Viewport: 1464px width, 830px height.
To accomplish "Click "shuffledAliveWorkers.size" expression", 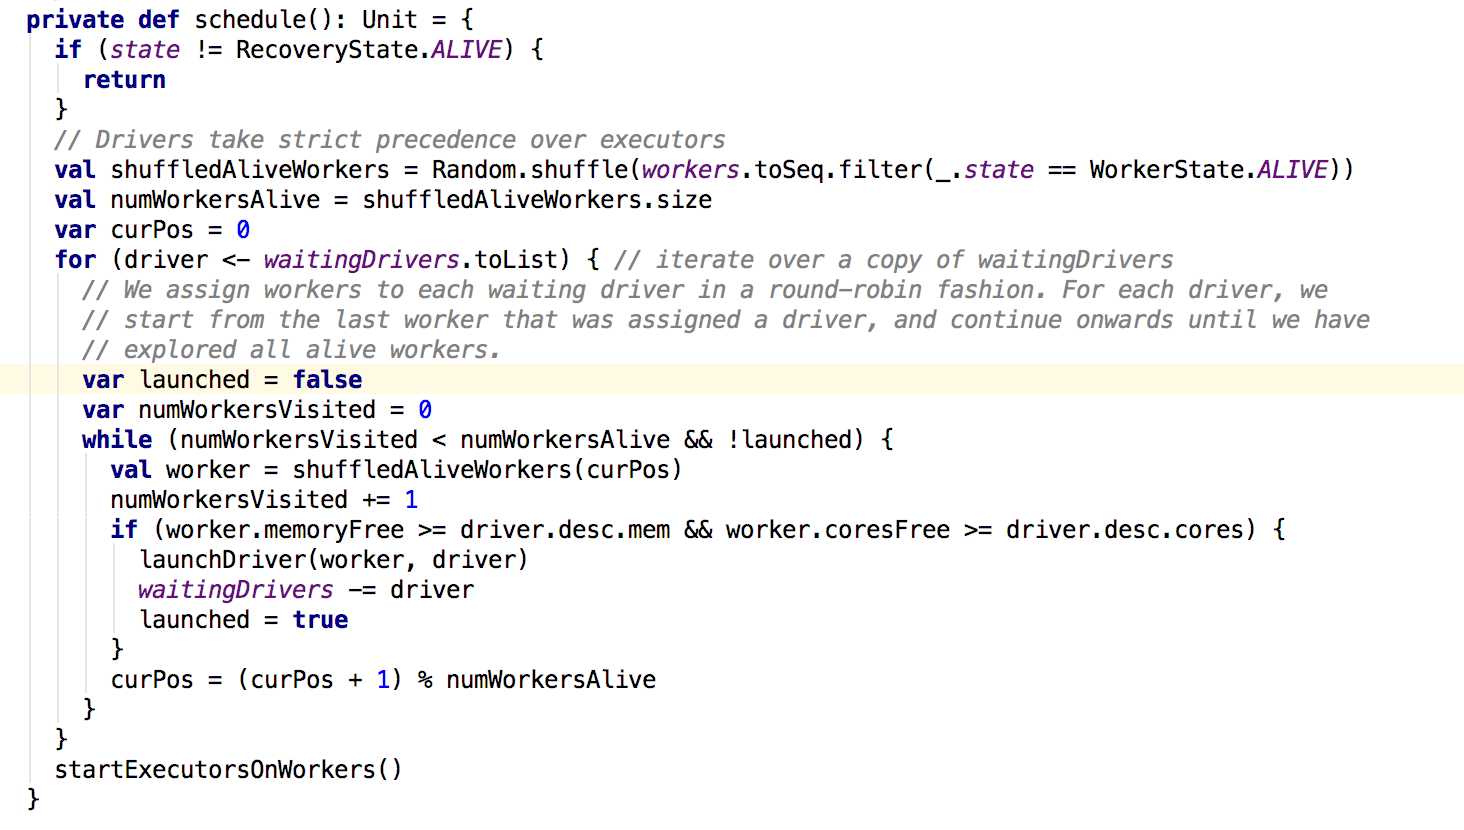I will [x=537, y=200].
